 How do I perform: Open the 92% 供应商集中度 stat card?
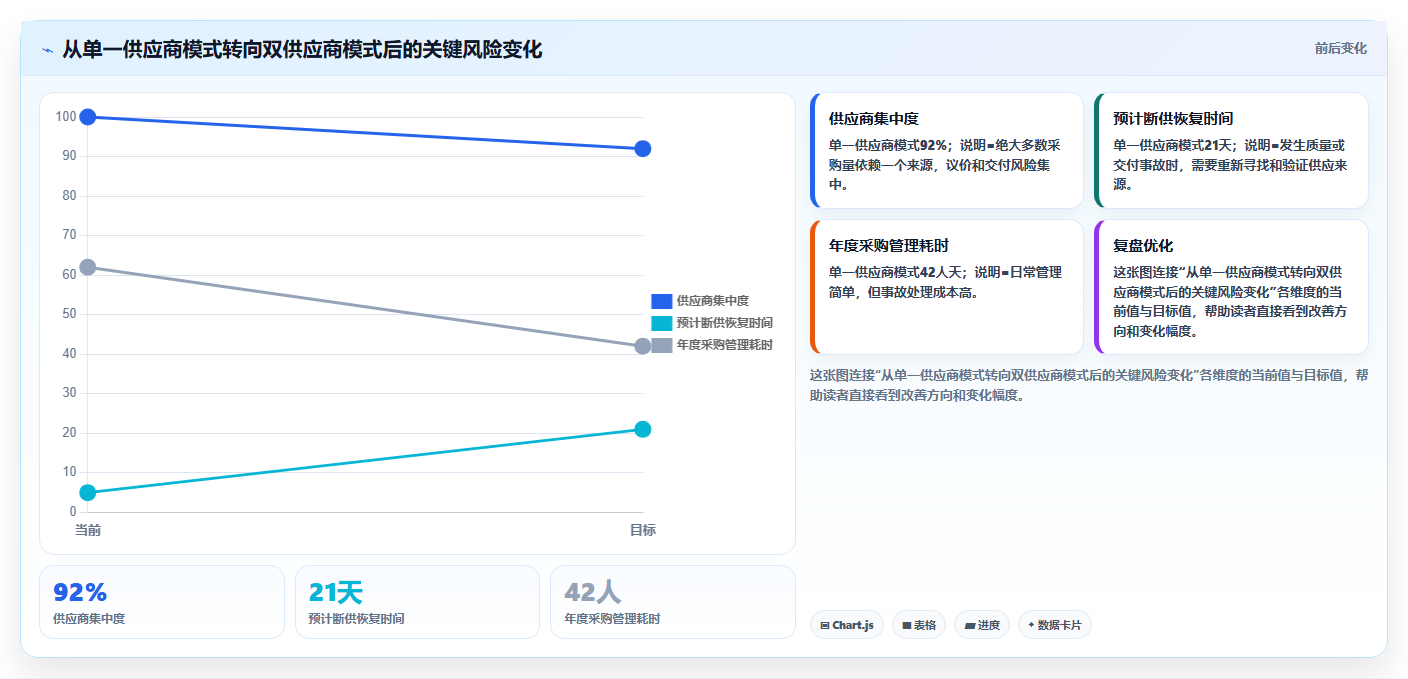point(162,602)
